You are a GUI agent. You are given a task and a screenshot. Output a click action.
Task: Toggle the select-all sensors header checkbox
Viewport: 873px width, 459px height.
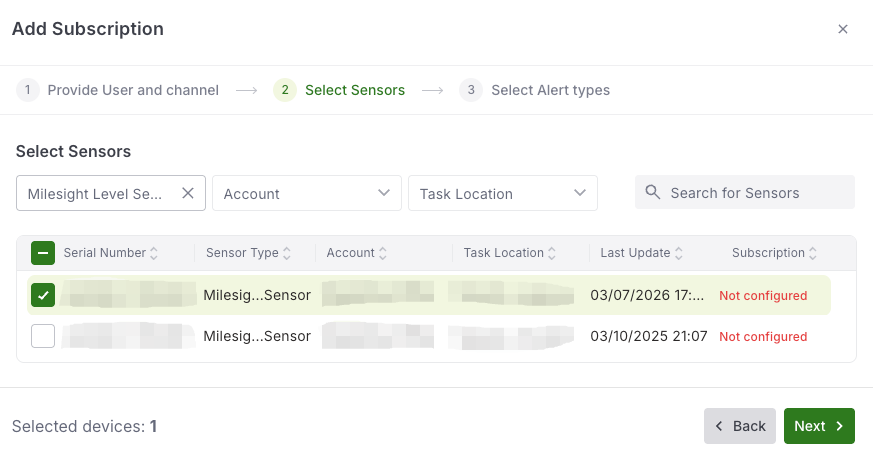pyautogui.click(x=43, y=253)
